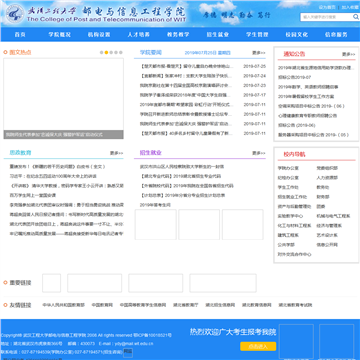The height and width of the screenshot is (360, 360).
Task: Open 人力资源部 in 校内导航
Action: [327, 178]
